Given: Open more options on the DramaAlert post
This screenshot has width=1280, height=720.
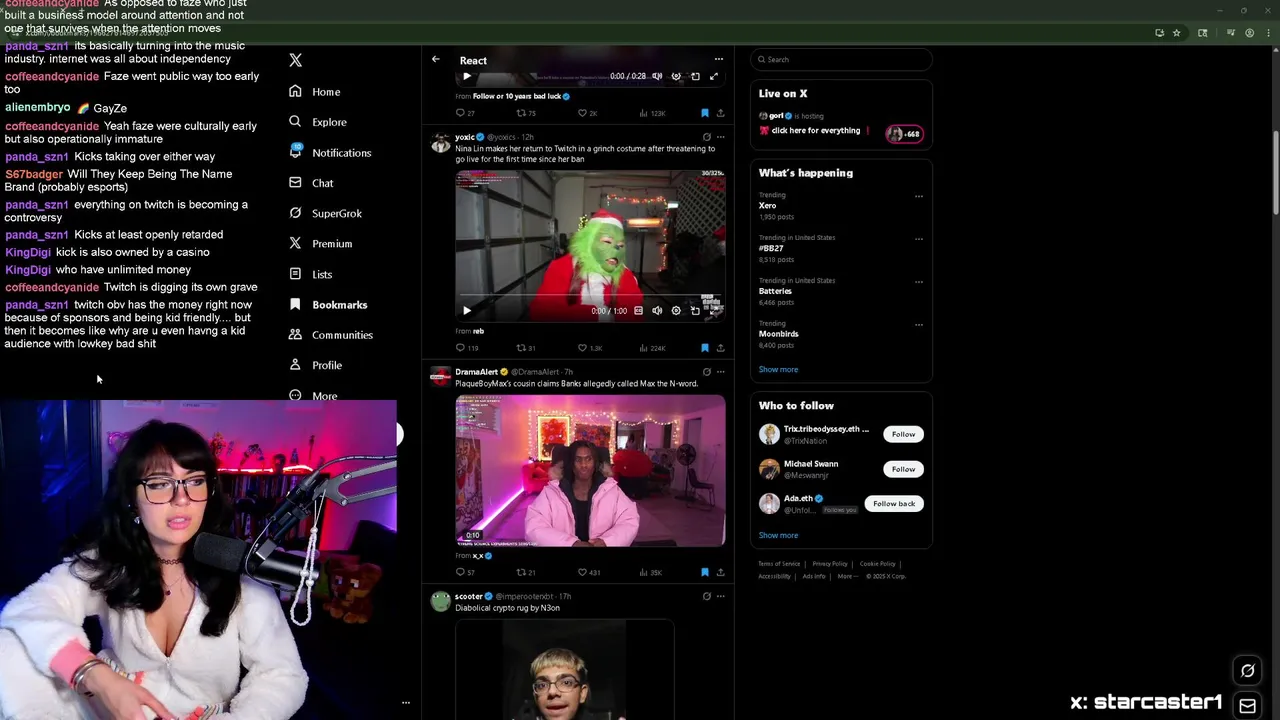Looking at the screenshot, I should click(x=720, y=372).
